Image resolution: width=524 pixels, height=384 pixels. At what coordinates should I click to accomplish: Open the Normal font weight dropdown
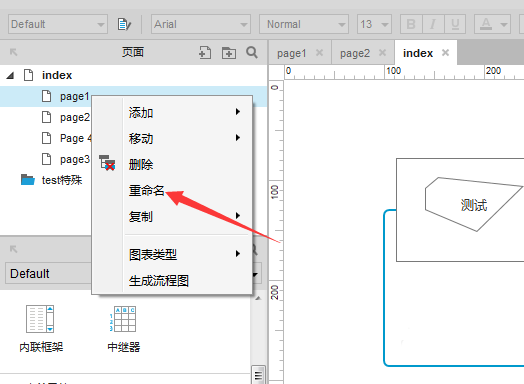pos(304,24)
